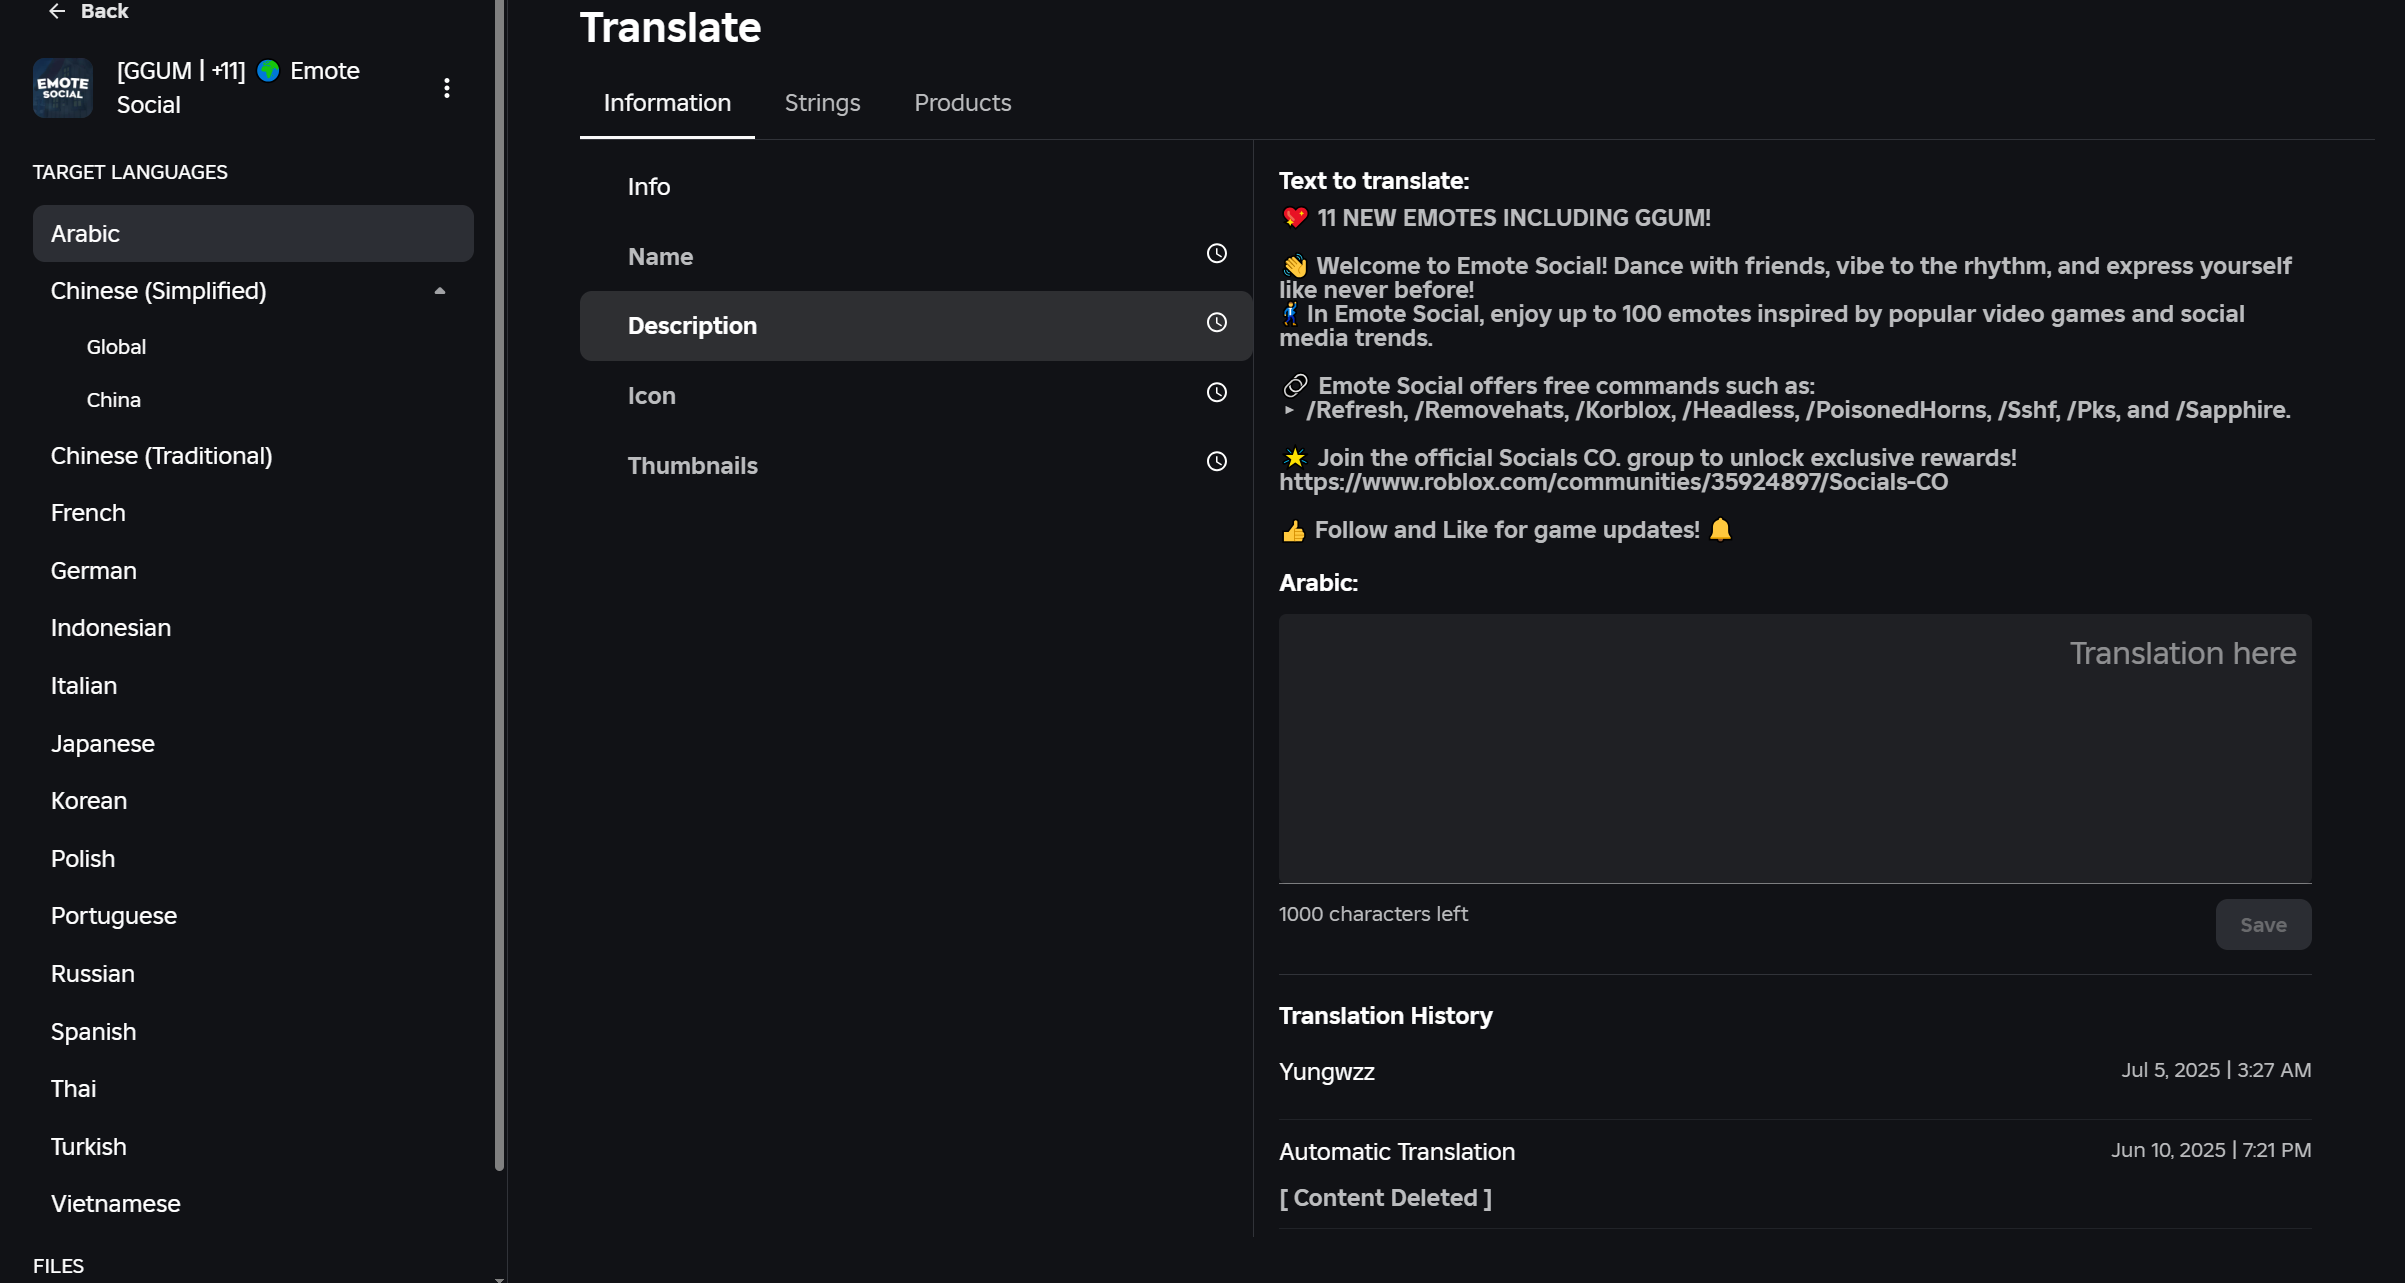Save the Arabic translation

[x=2262, y=925]
